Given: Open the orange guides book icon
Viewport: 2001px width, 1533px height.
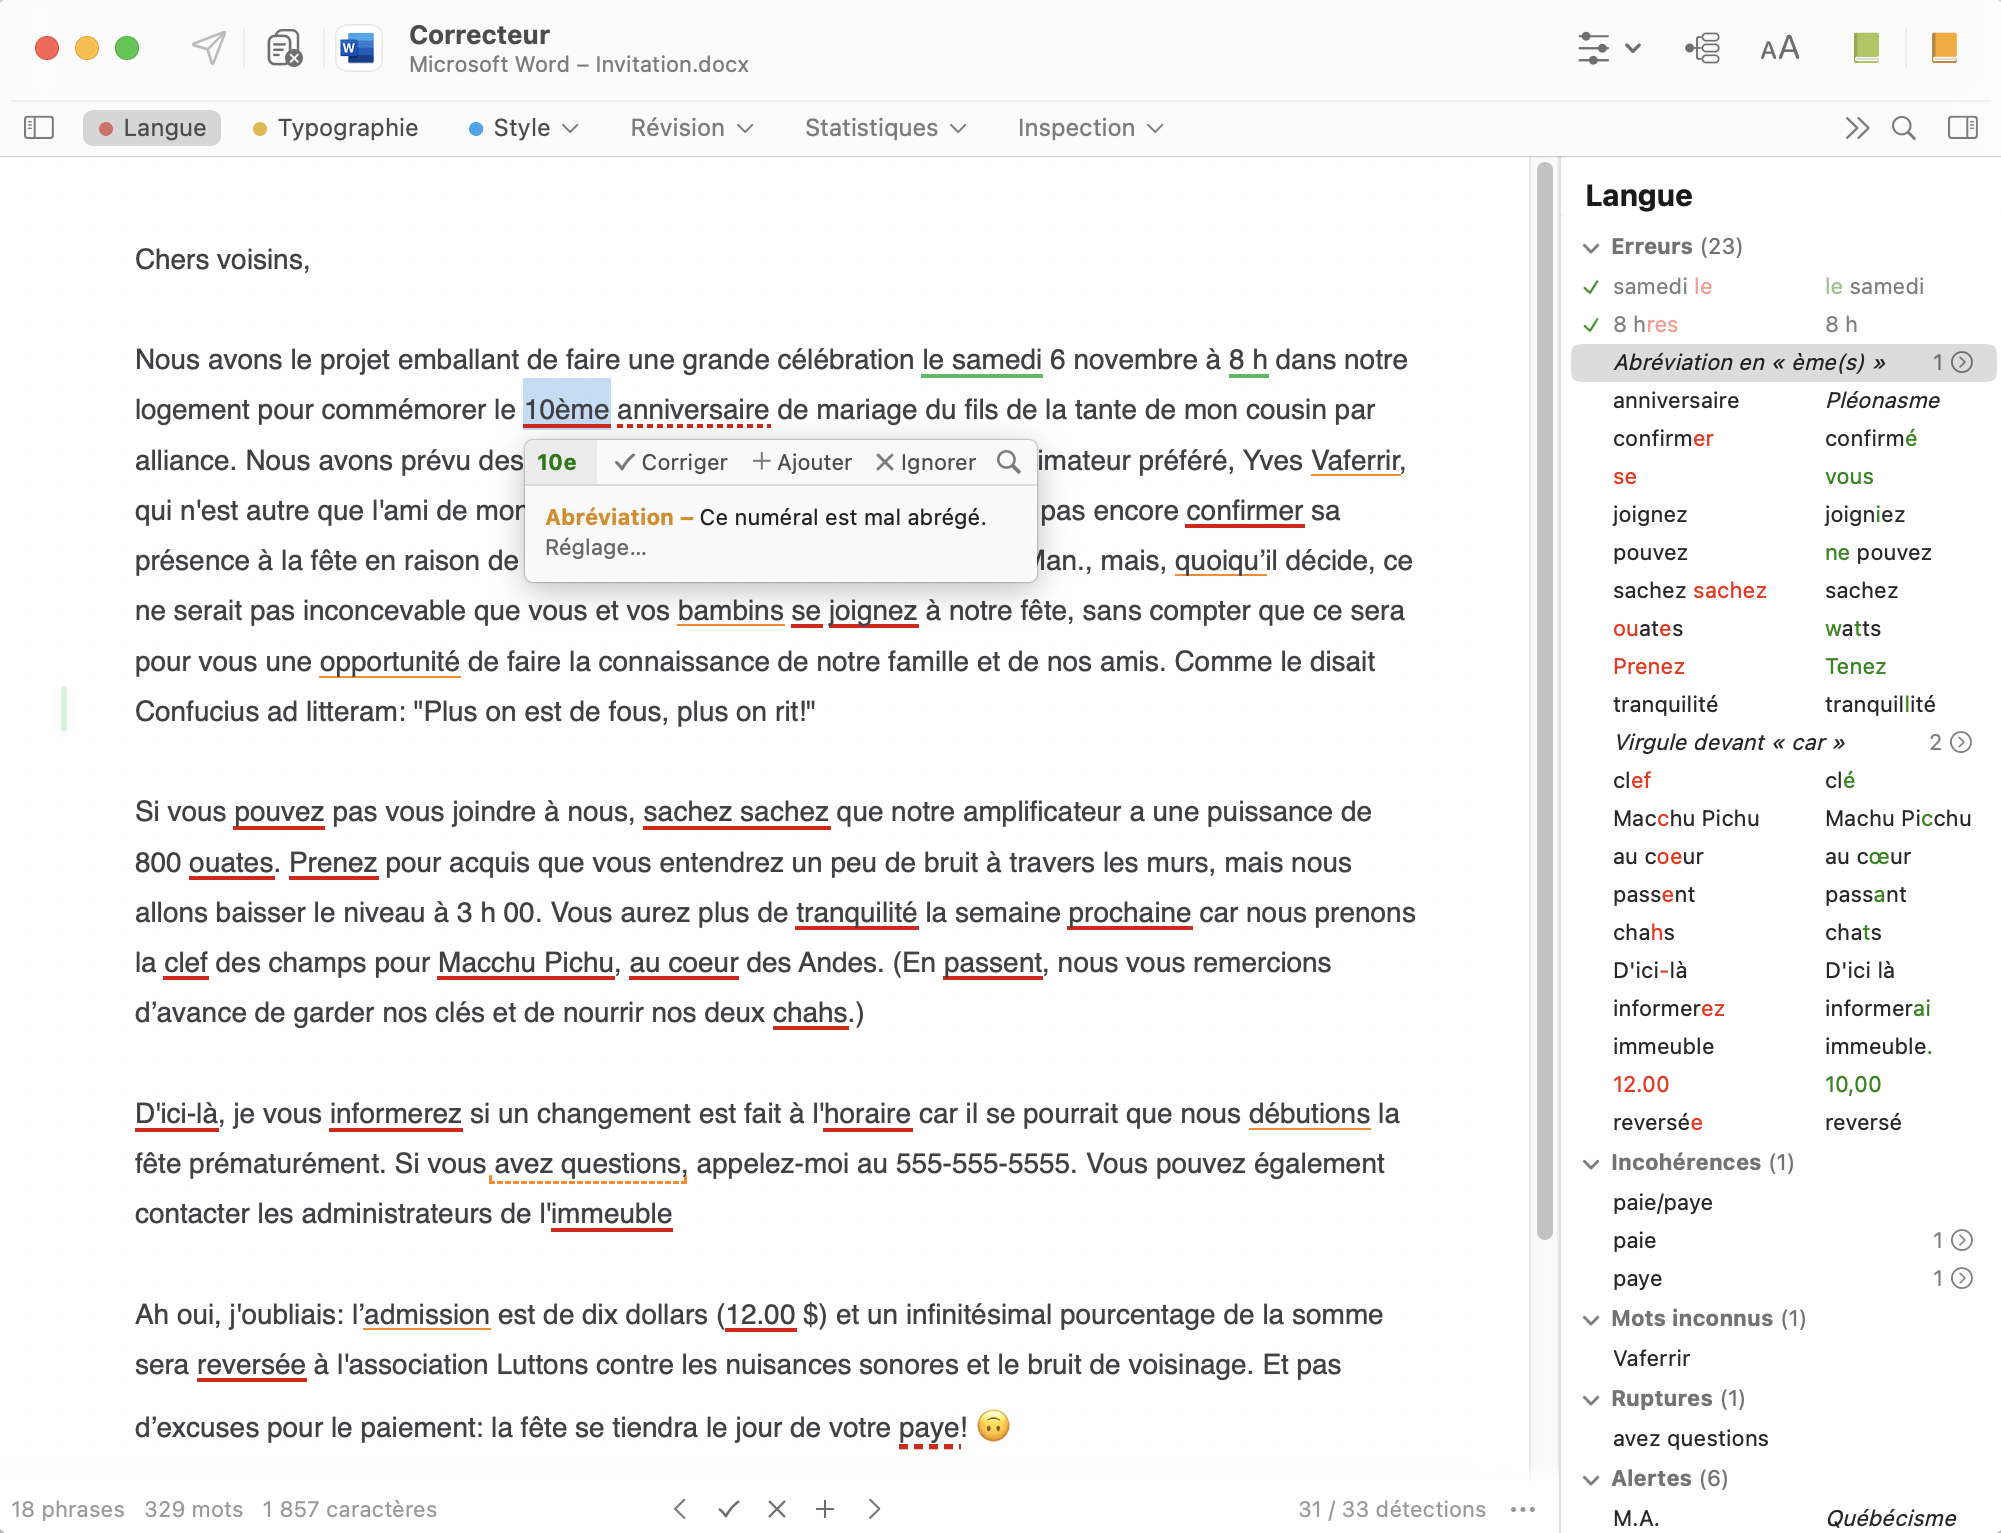Looking at the screenshot, I should pos(1943,47).
